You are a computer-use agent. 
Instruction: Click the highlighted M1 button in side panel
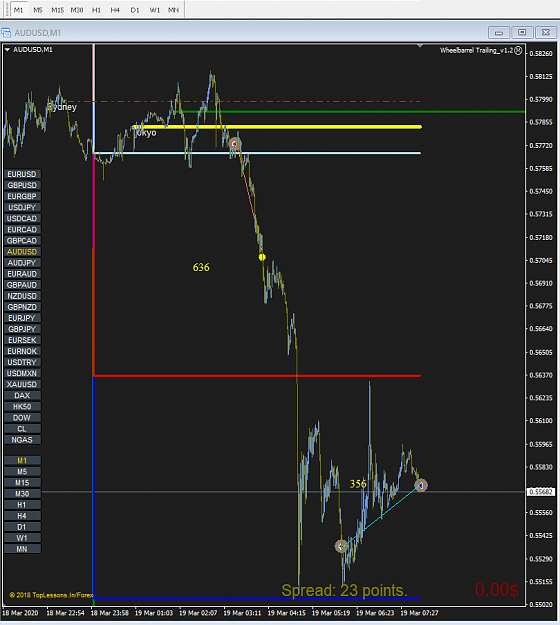coord(22,461)
